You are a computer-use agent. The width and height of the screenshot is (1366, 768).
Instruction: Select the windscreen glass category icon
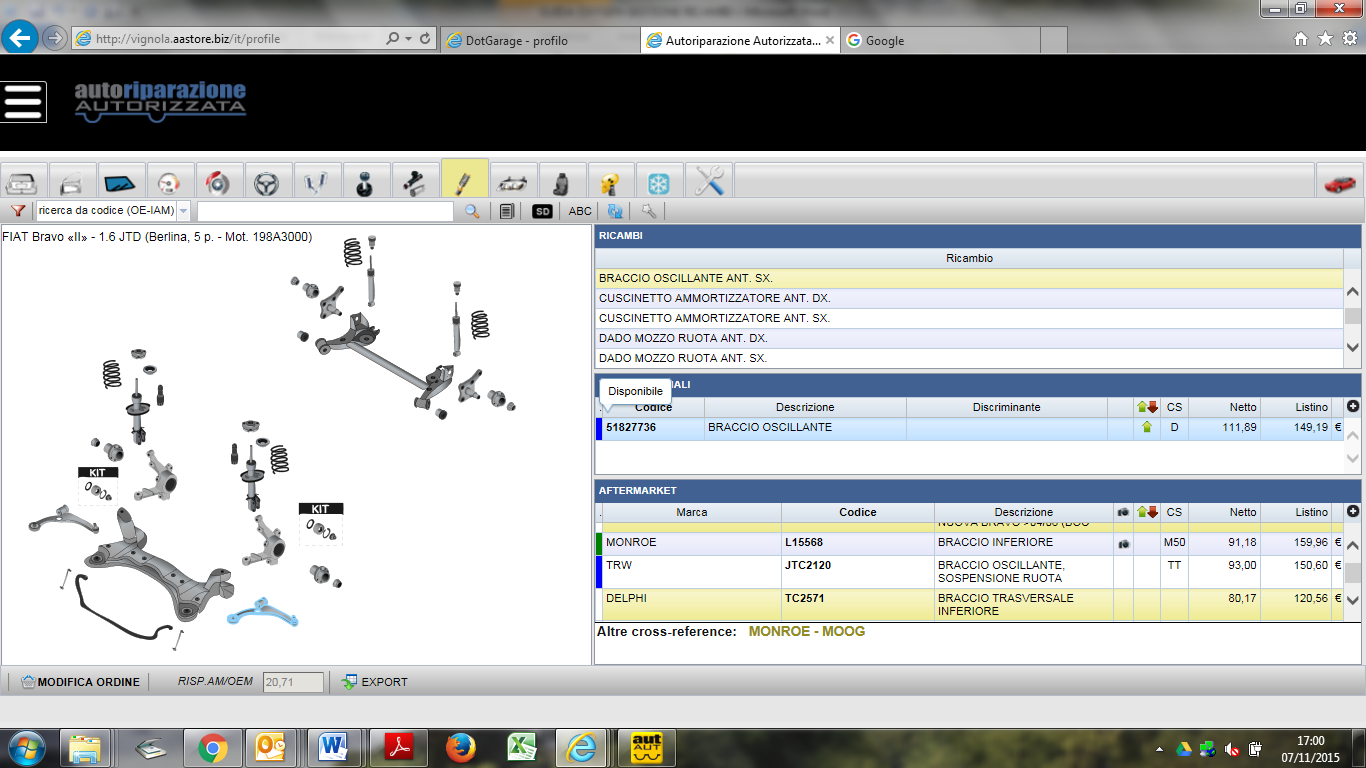122,183
